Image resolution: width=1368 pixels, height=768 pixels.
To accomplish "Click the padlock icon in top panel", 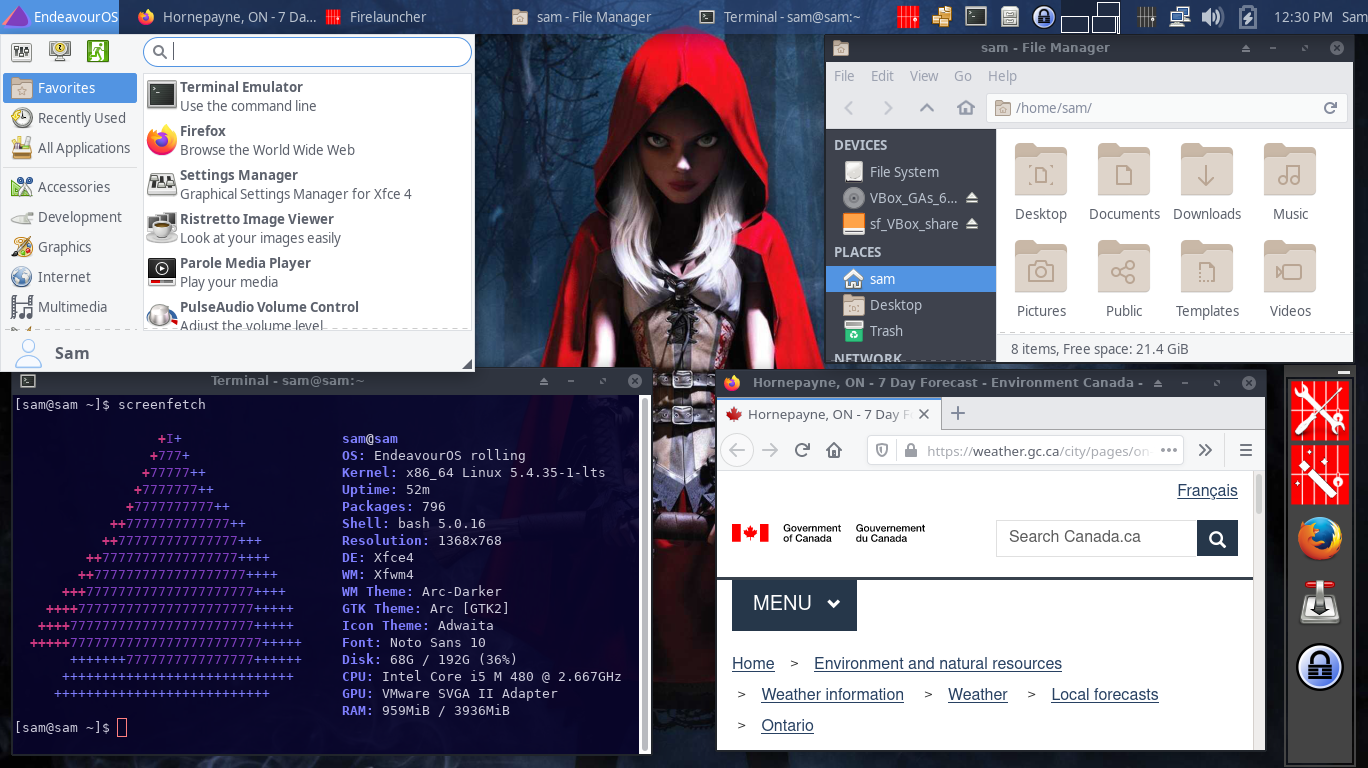I will [x=1043, y=17].
